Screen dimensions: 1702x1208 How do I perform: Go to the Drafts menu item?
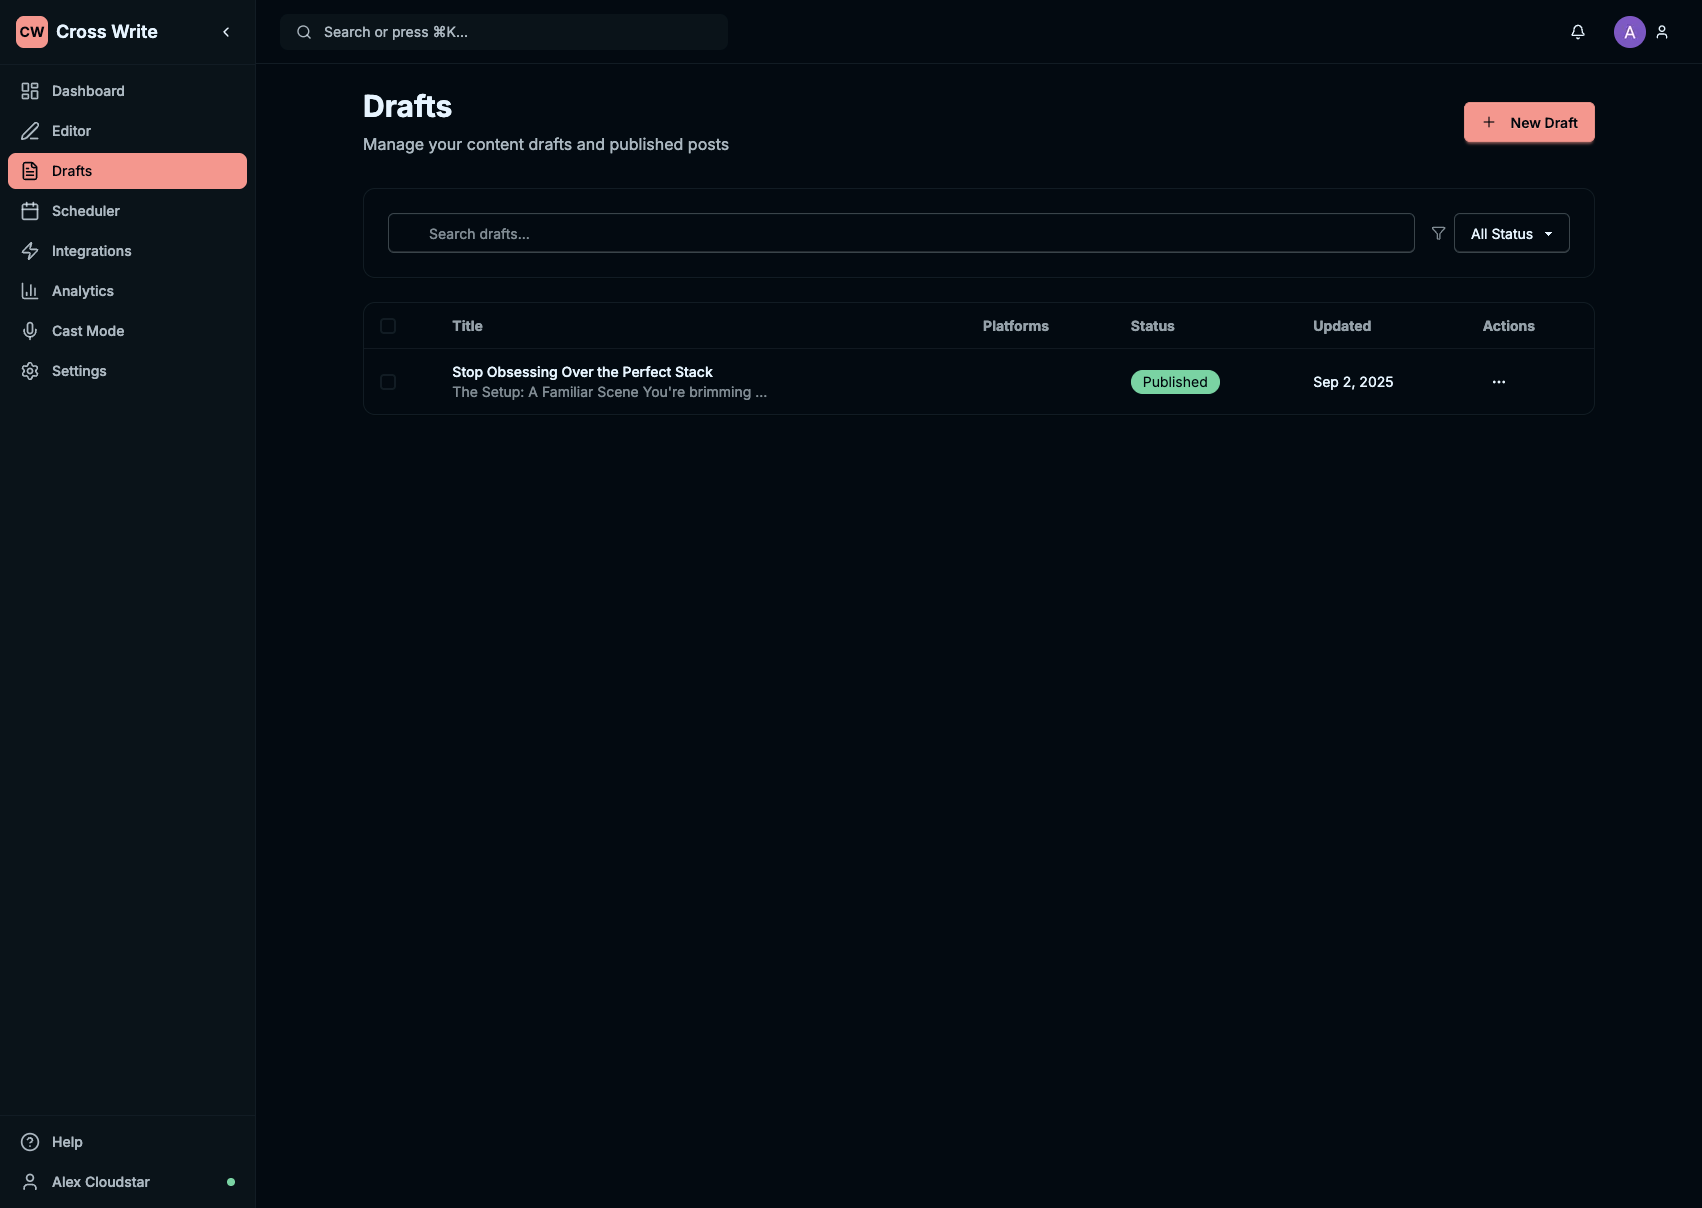click(127, 171)
